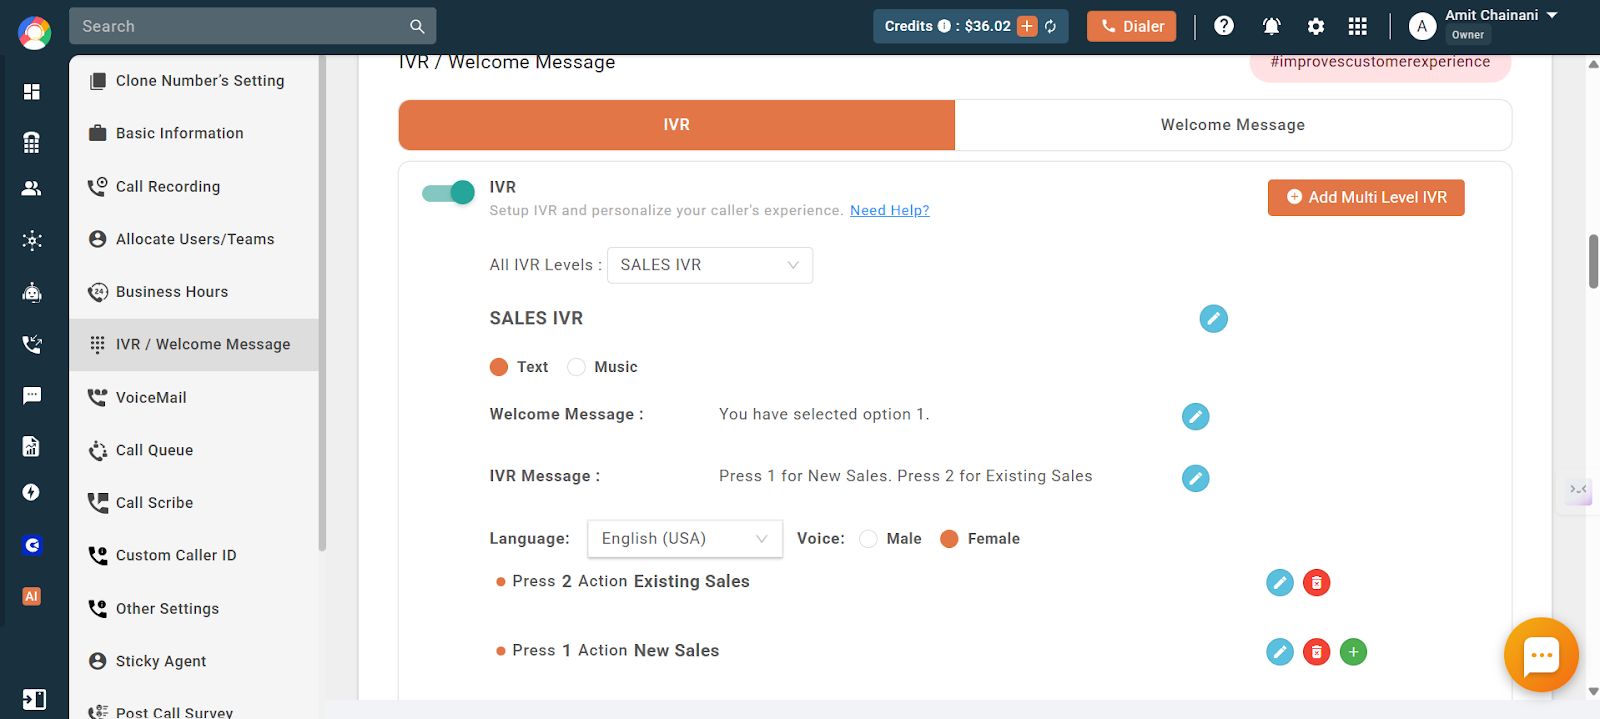
Task: Expand the left rail with bottom arrow icon
Action: pos(33,699)
